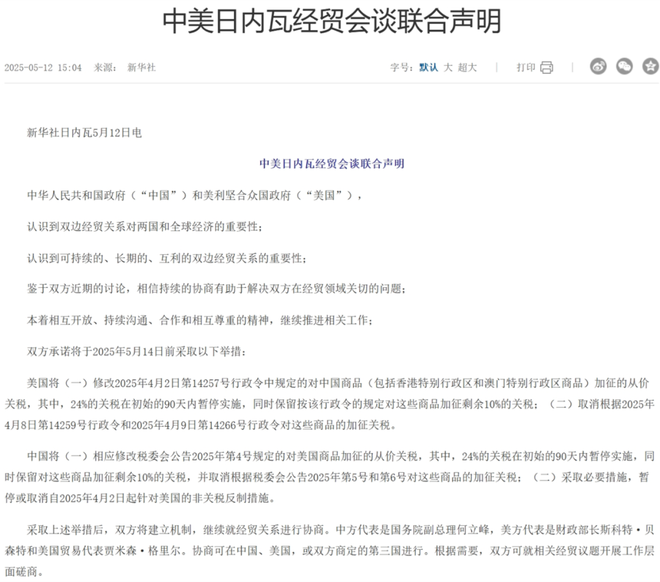
Task: Share the article via WeChat icon
Action: tap(624, 67)
